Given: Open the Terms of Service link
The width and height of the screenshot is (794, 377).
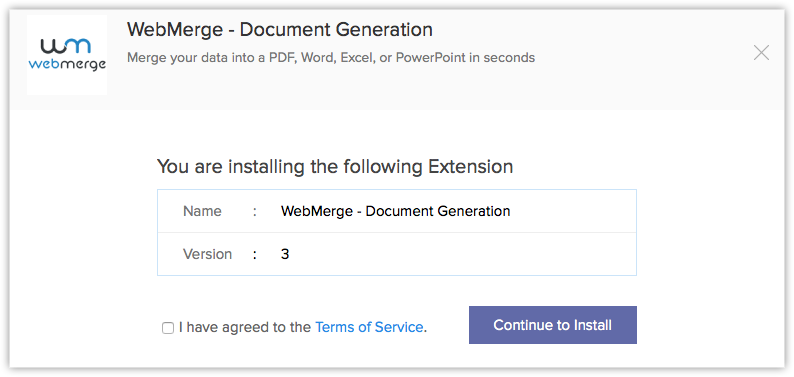Looking at the screenshot, I should 369,327.
